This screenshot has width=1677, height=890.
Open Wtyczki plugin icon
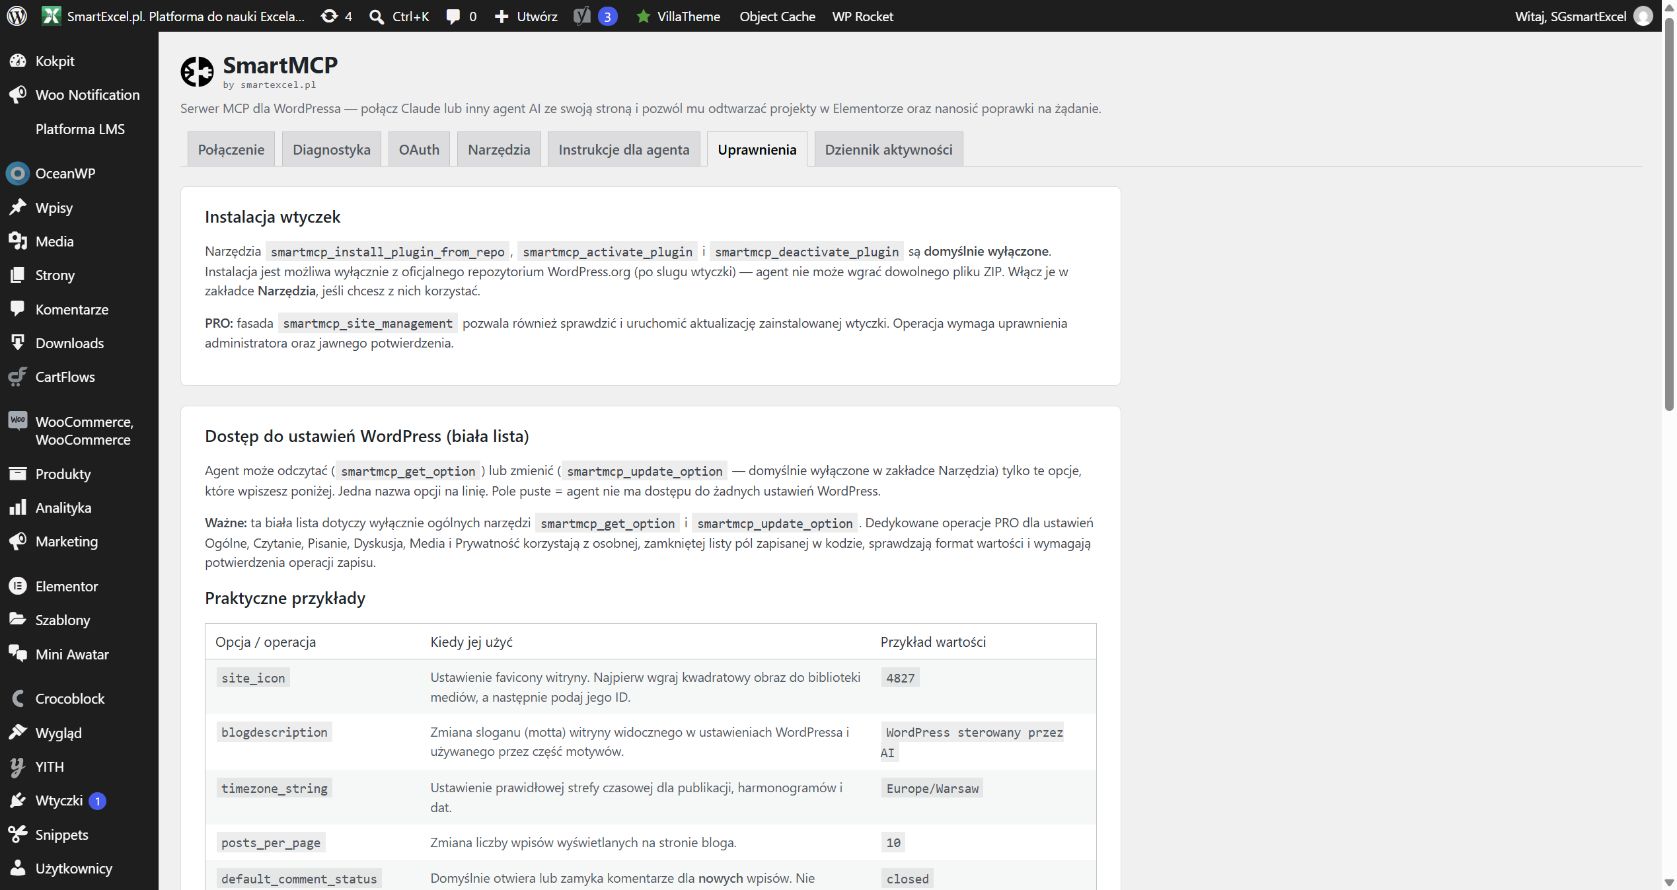[17, 801]
